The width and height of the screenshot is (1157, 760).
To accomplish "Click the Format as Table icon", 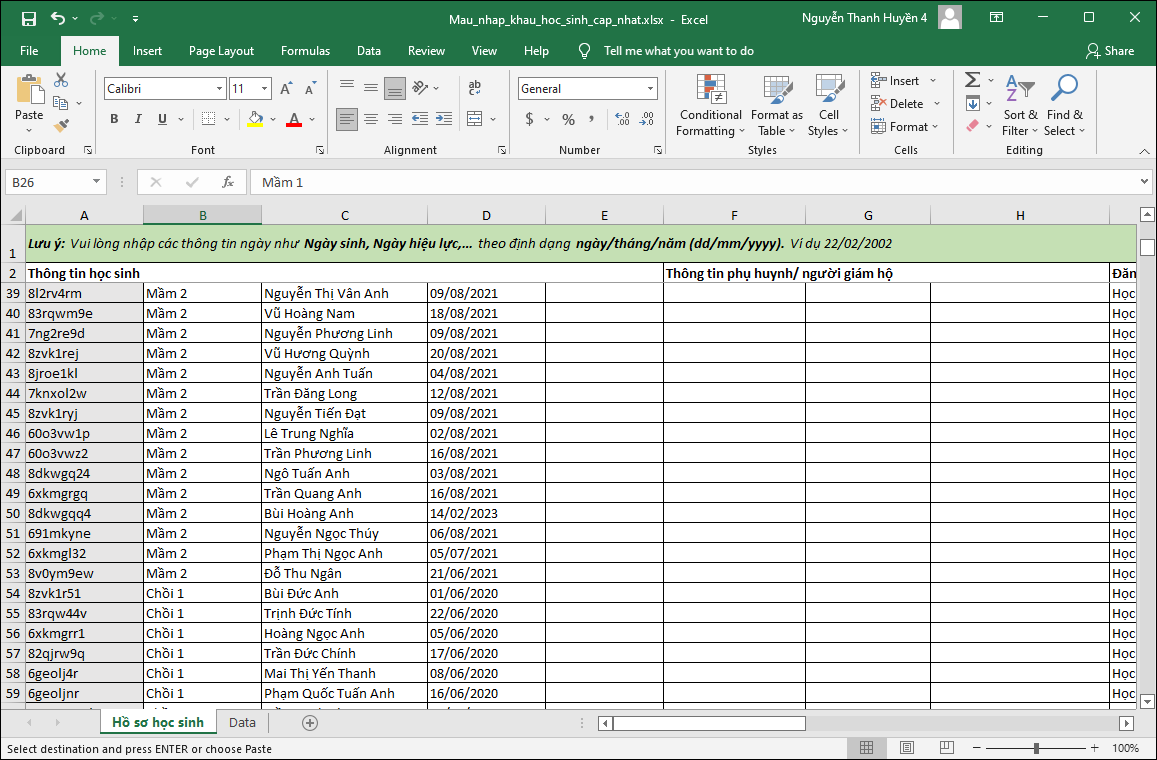I will (x=777, y=106).
